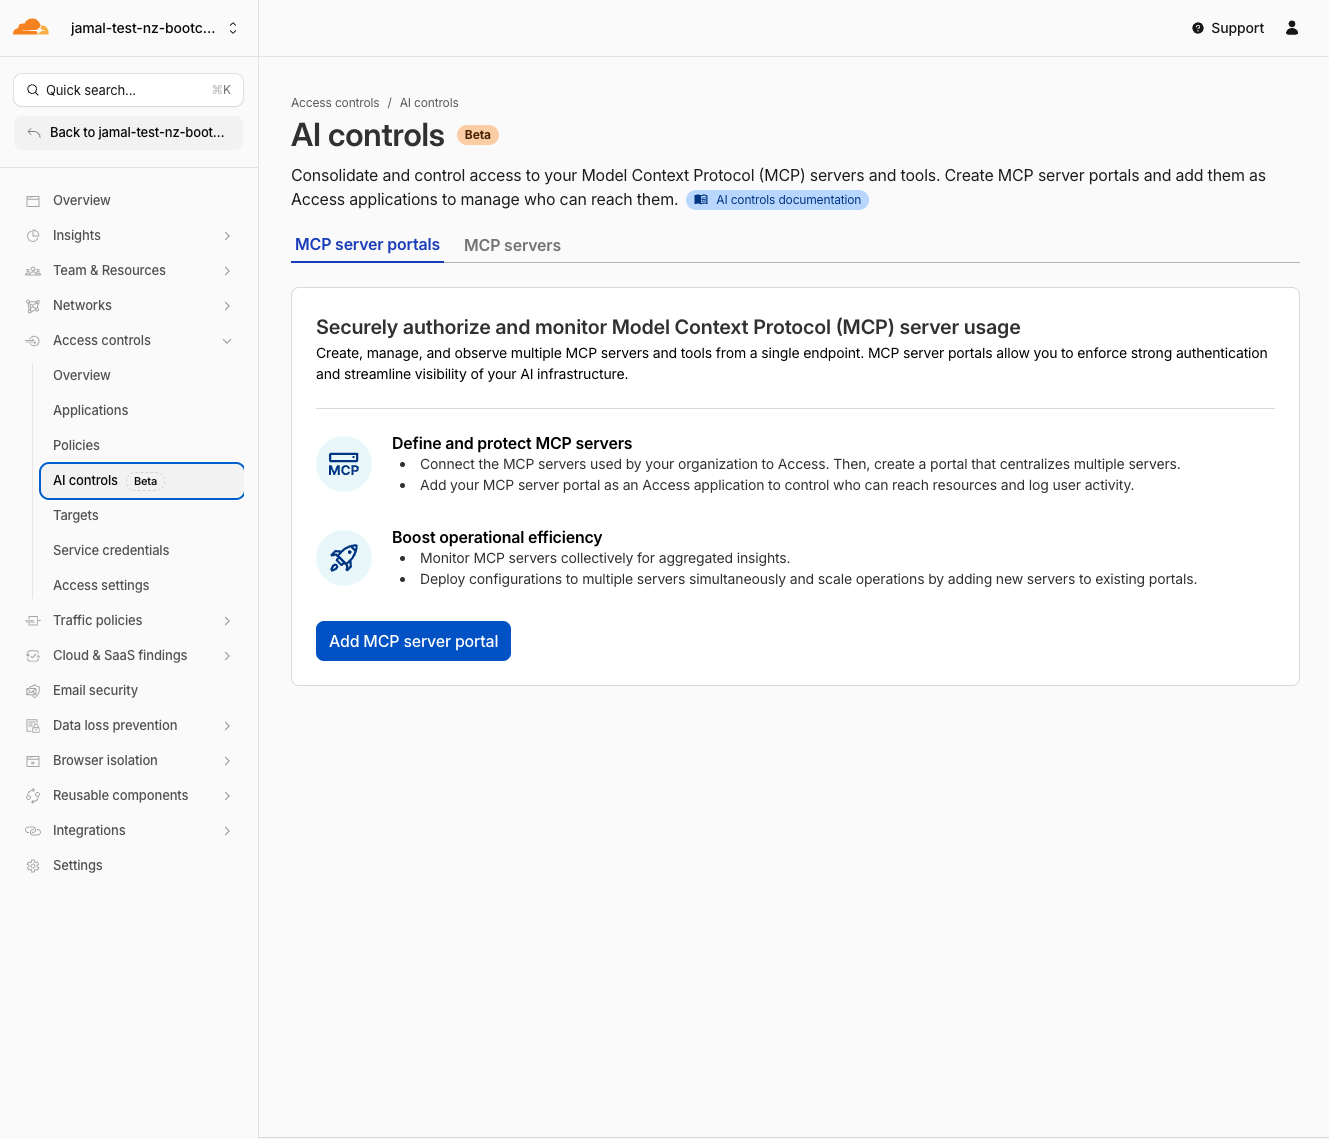Click the MCP server round icon
Image resolution: width=1329 pixels, height=1139 pixels.
[344, 464]
